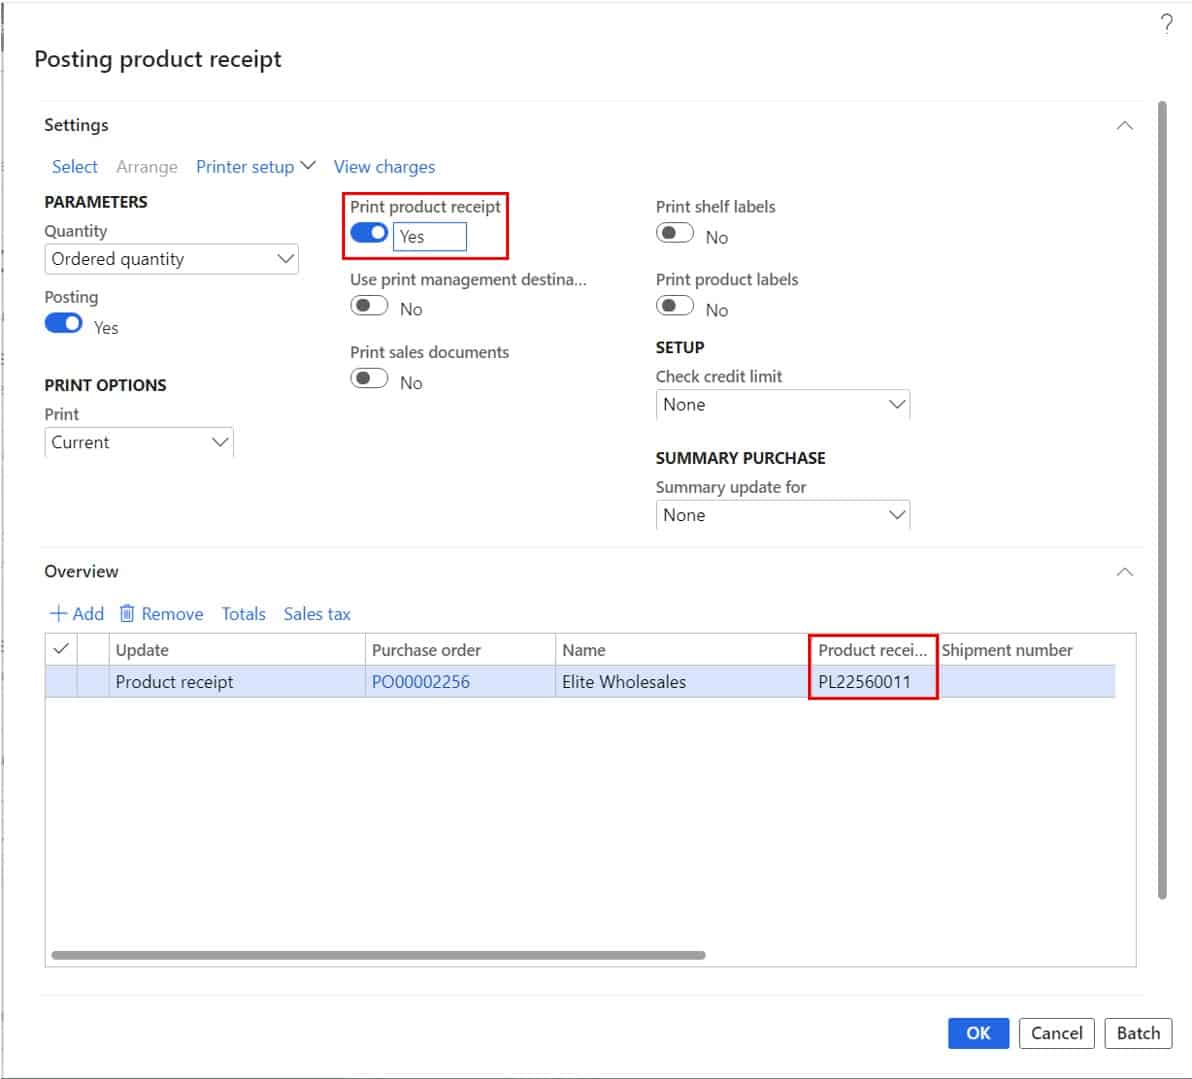The width and height of the screenshot is (1192, 1079).
Task: Click the Batch button
Action: tap(1138, 1033)
